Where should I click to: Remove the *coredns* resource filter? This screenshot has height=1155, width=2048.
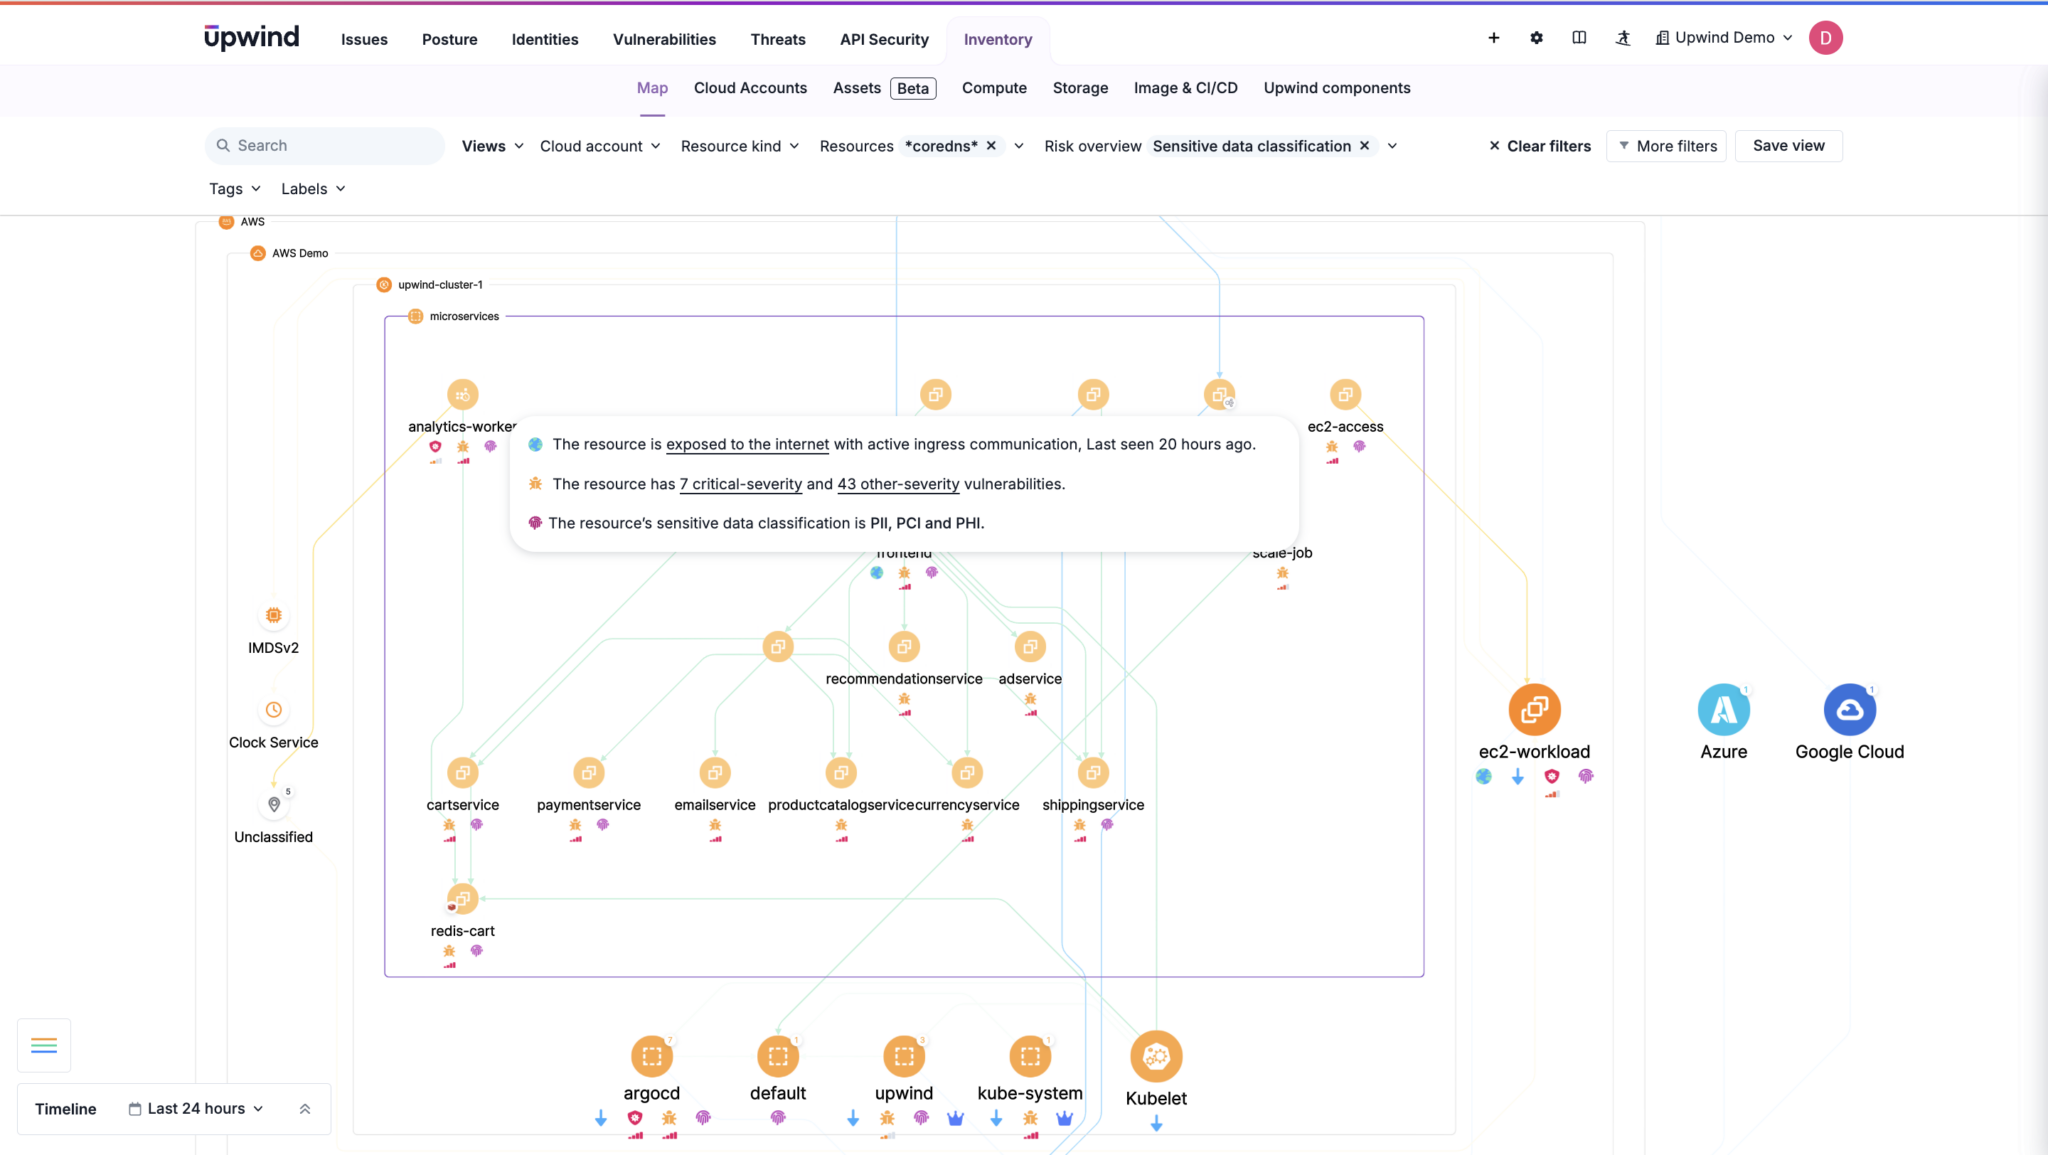(991, 146)
